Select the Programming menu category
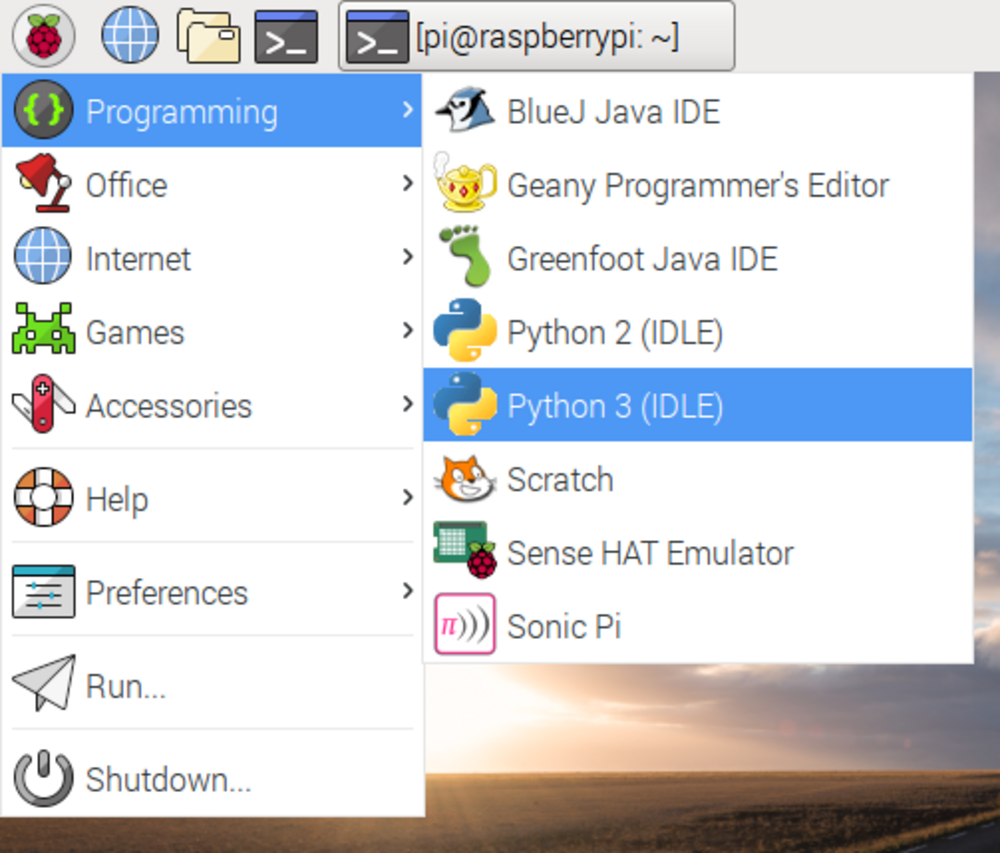Image resolution: width=1000 pixels, height=853 pixels. (212, 110)
